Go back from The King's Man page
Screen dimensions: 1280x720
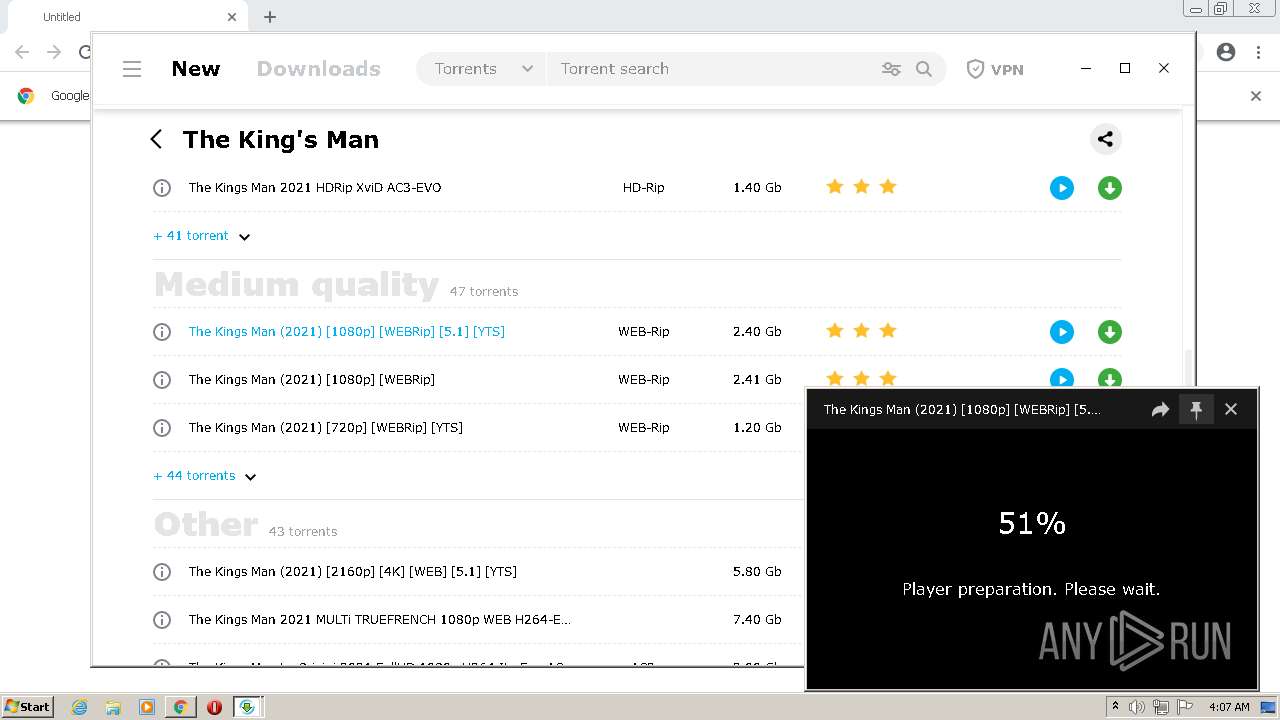(156, 139)
